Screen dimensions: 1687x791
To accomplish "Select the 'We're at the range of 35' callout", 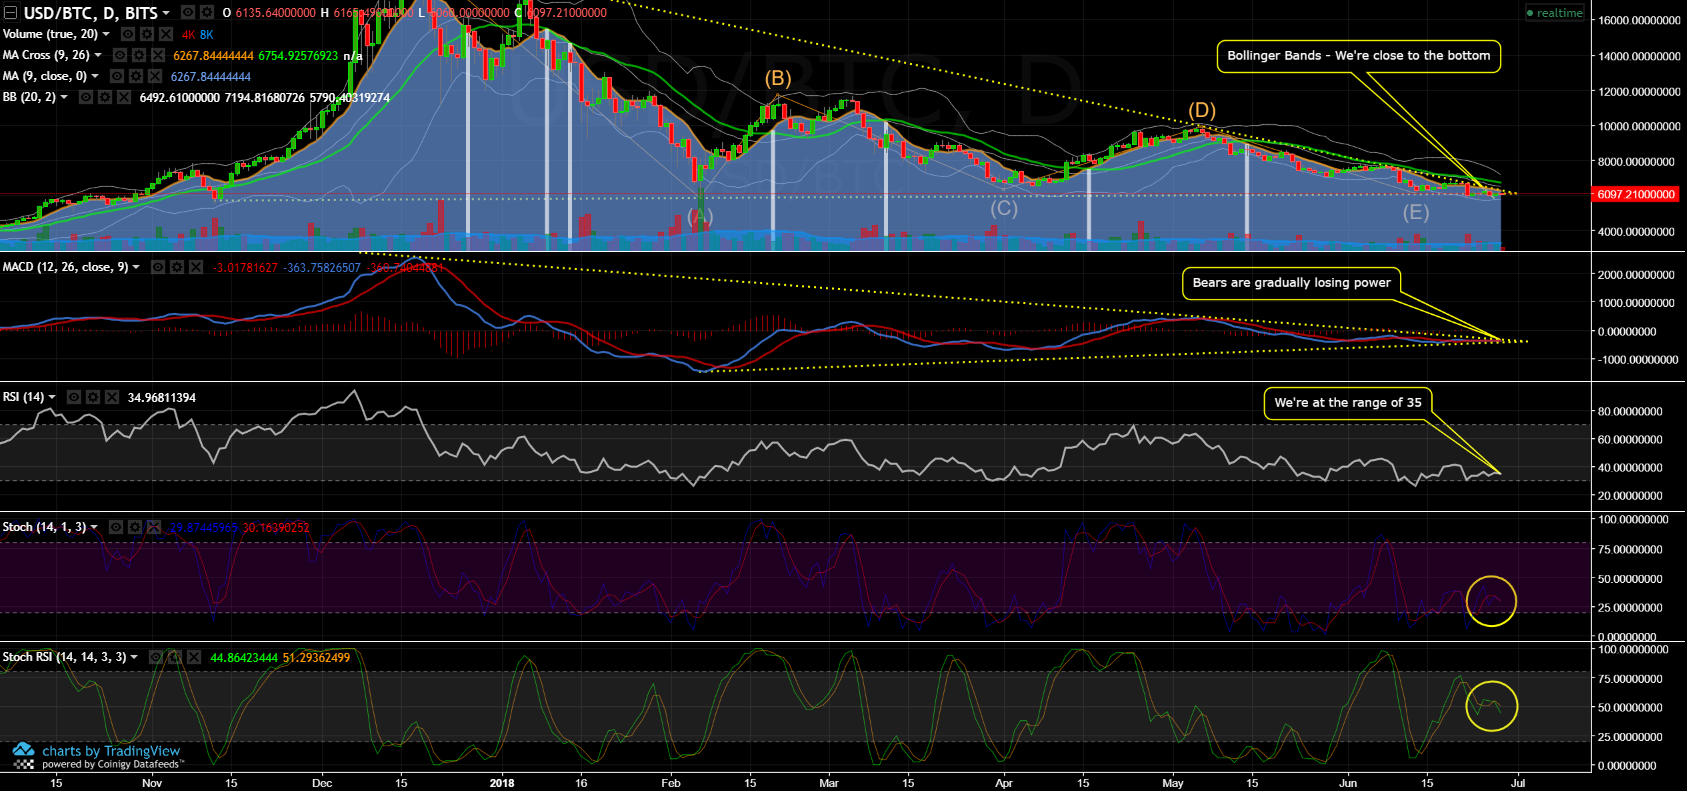I will click(x=1347, y=403).
